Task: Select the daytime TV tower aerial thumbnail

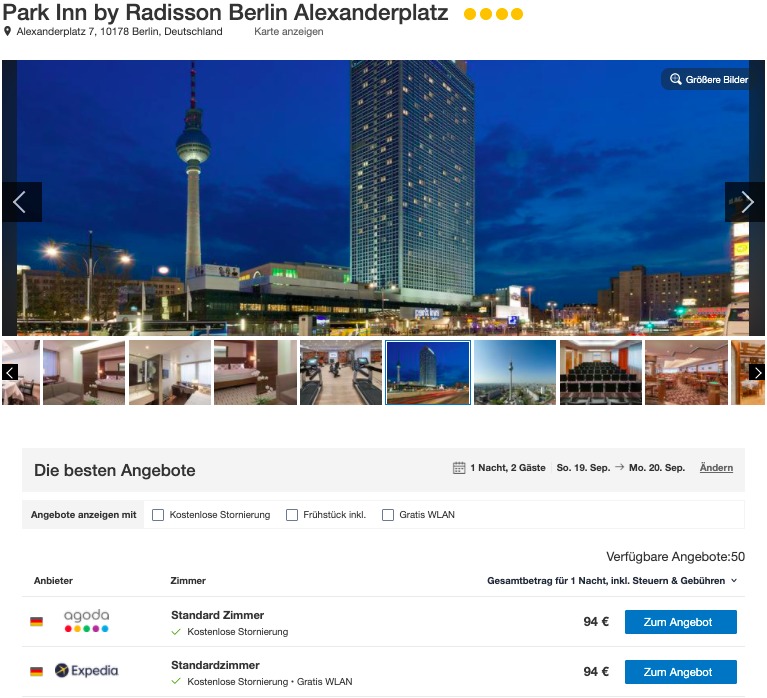Action: (x=515, y=372)
